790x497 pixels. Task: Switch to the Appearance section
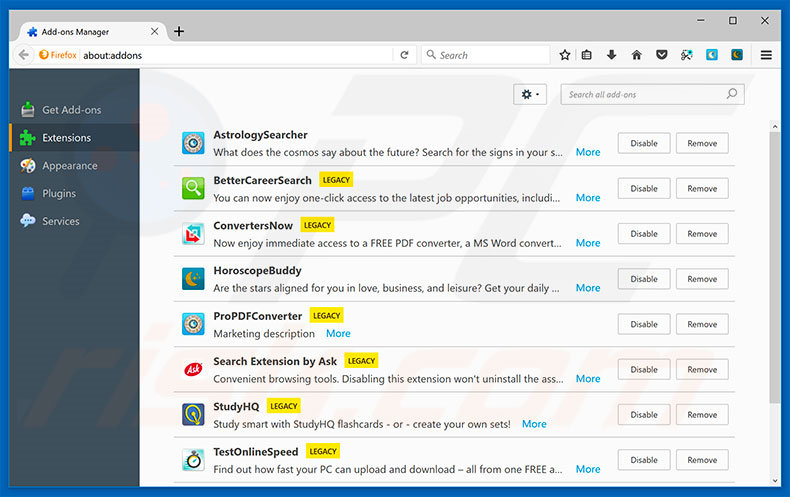(x=69, y=166)
